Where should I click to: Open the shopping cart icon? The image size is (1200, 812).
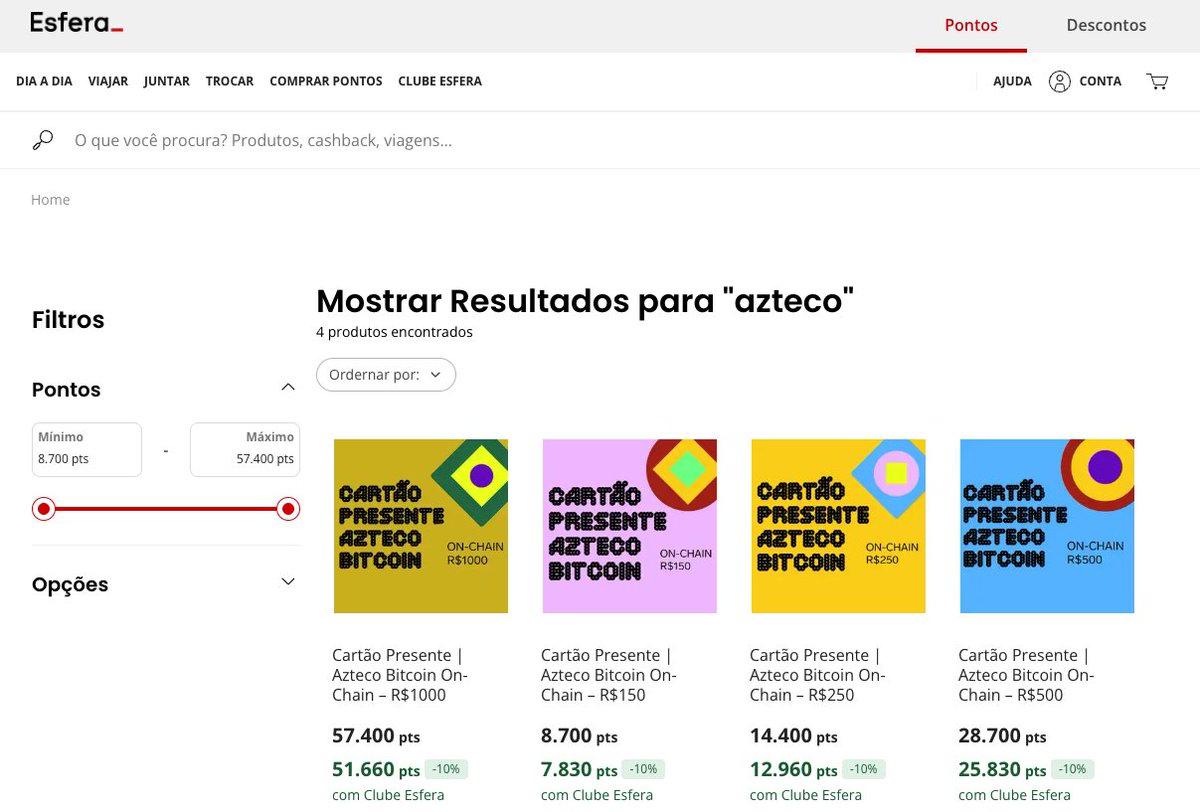click(1157, 81)
